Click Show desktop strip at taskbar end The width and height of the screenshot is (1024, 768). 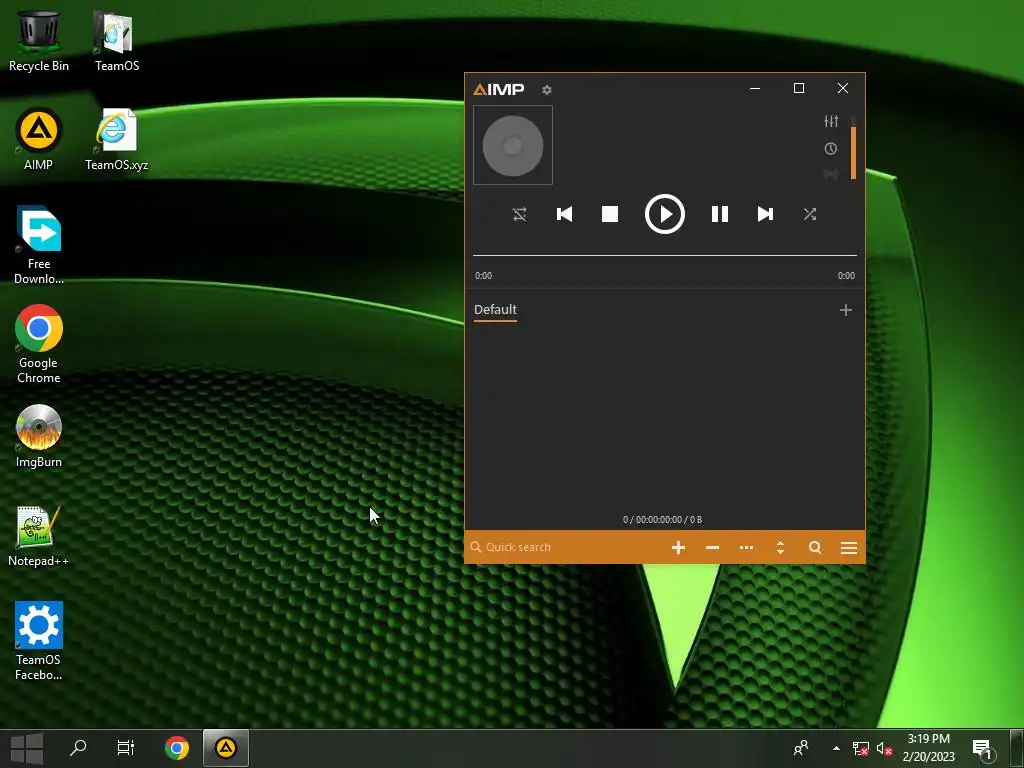tap(1017, 748)
